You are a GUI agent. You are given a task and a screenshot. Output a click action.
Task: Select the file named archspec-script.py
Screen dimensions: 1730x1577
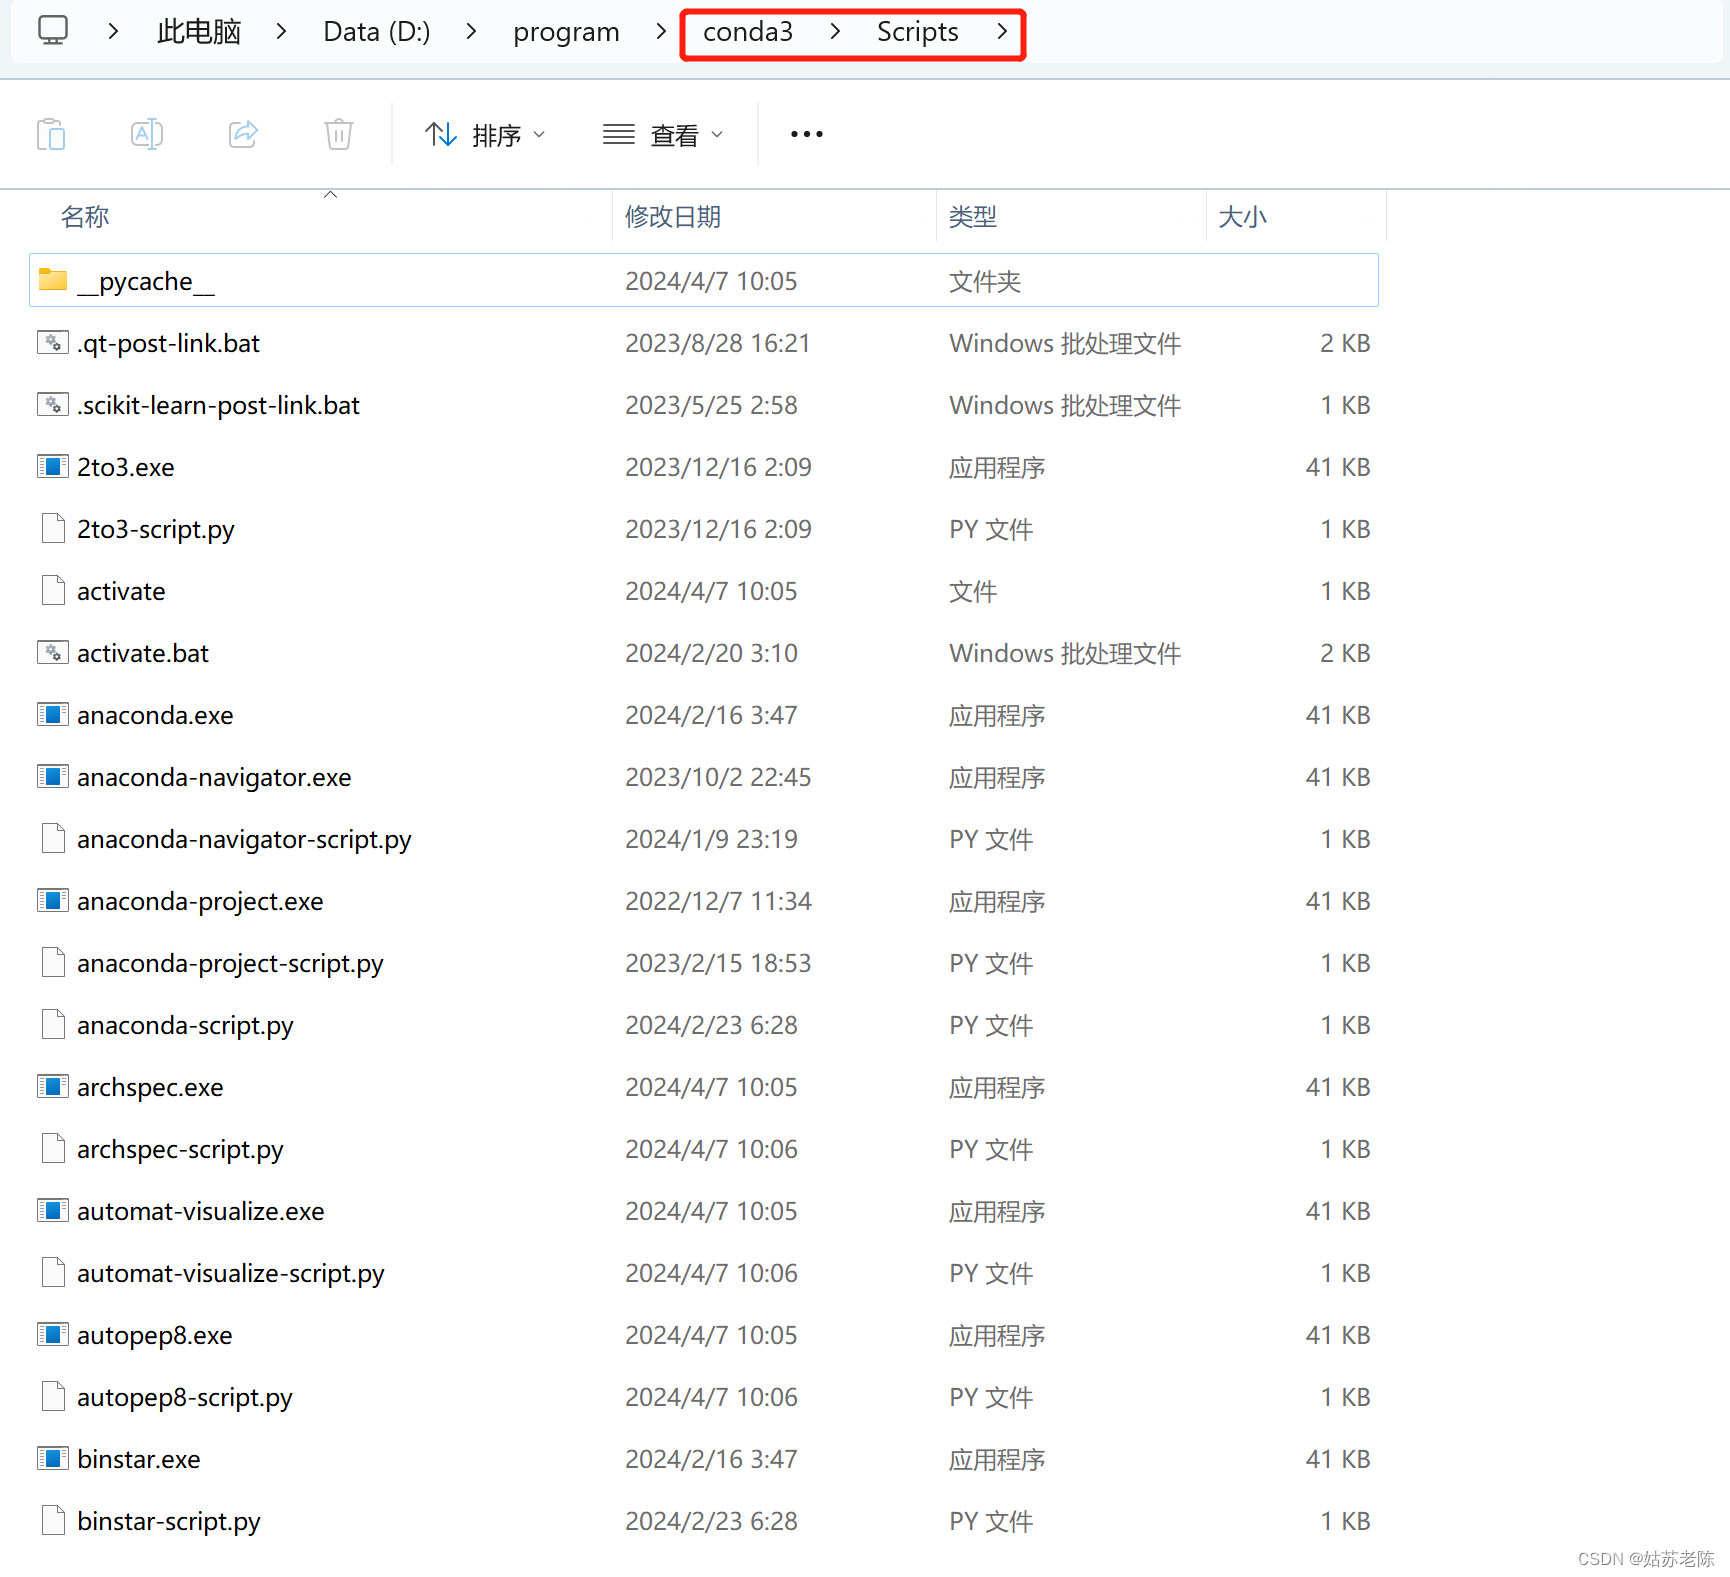pos(180,1149)
